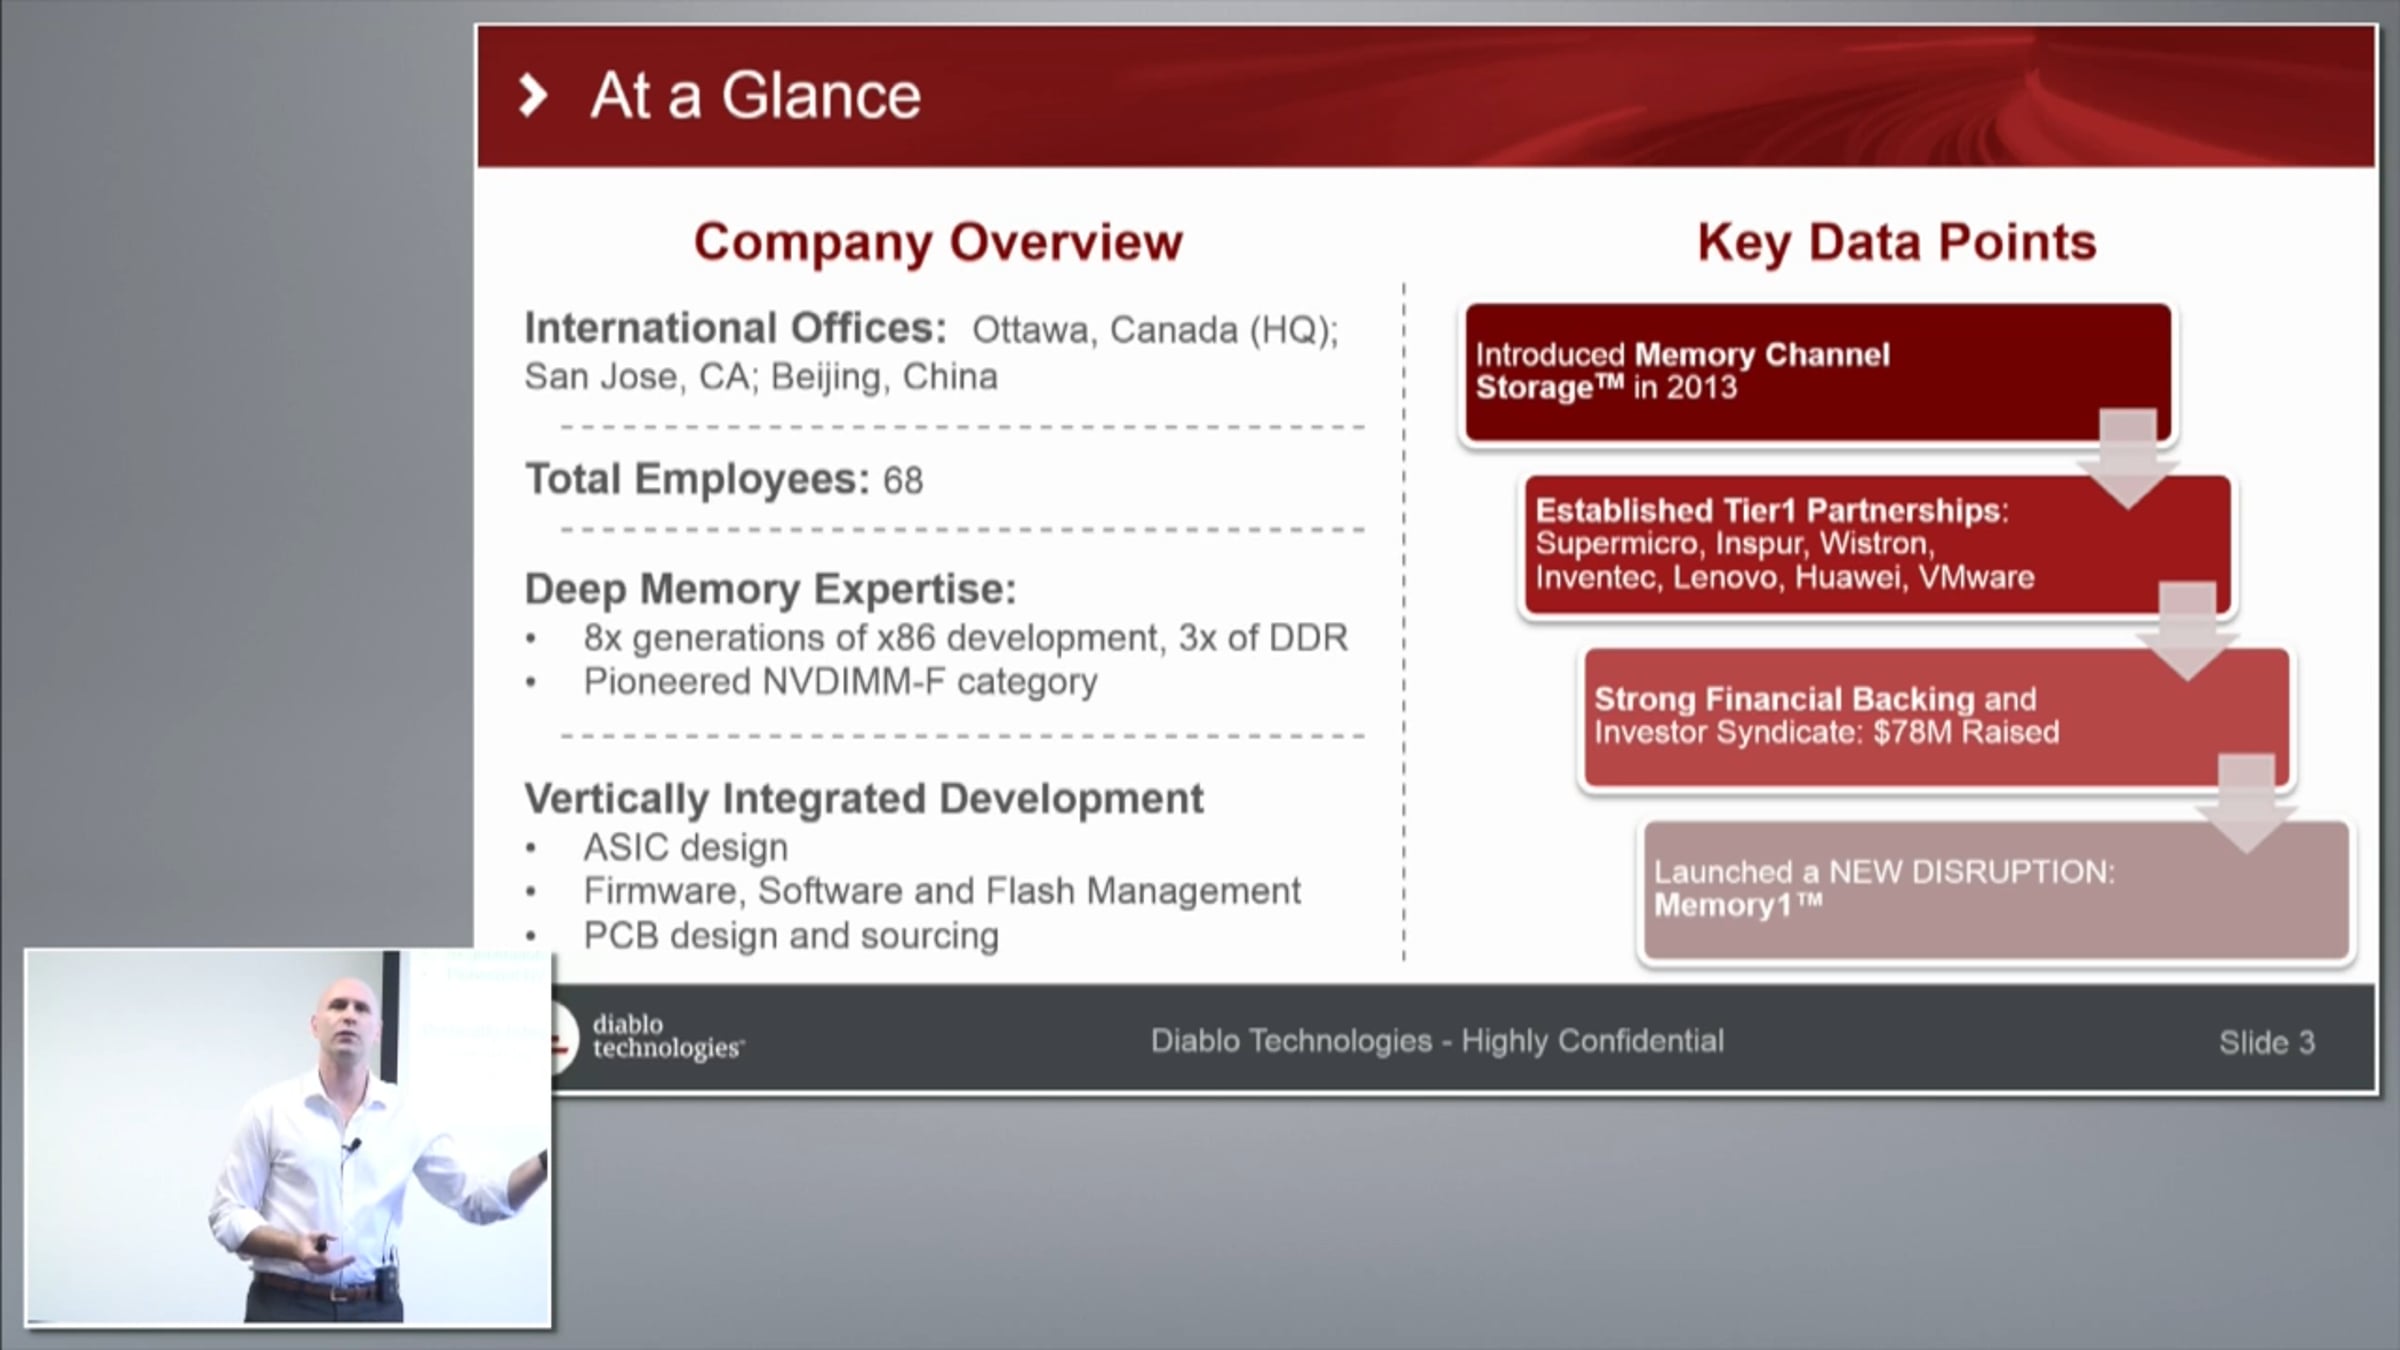Select the "Storage™ in 2013" line
This screenshot has height=1350, width=2400.
(x=1606, y=387)
